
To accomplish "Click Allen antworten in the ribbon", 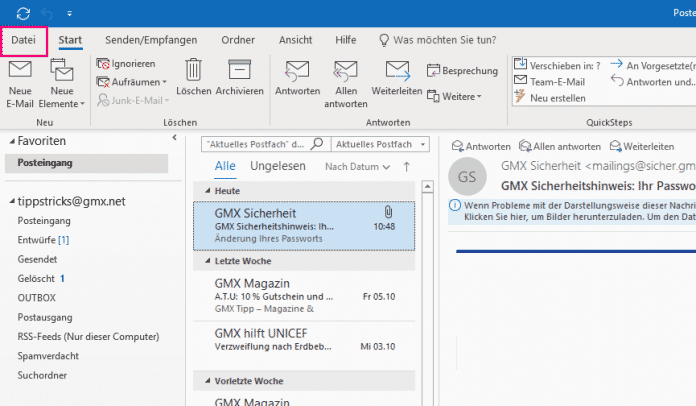I will coord(345,73).
